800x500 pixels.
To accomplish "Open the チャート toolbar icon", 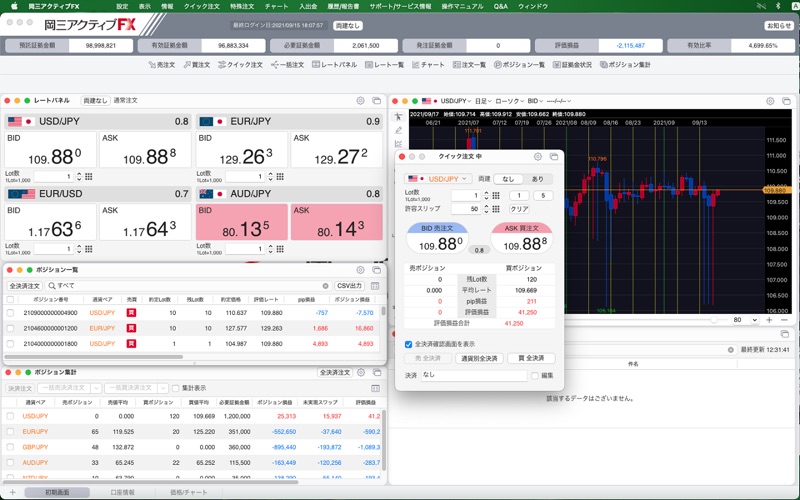I will pyautogui.click(x=428, y=64).
